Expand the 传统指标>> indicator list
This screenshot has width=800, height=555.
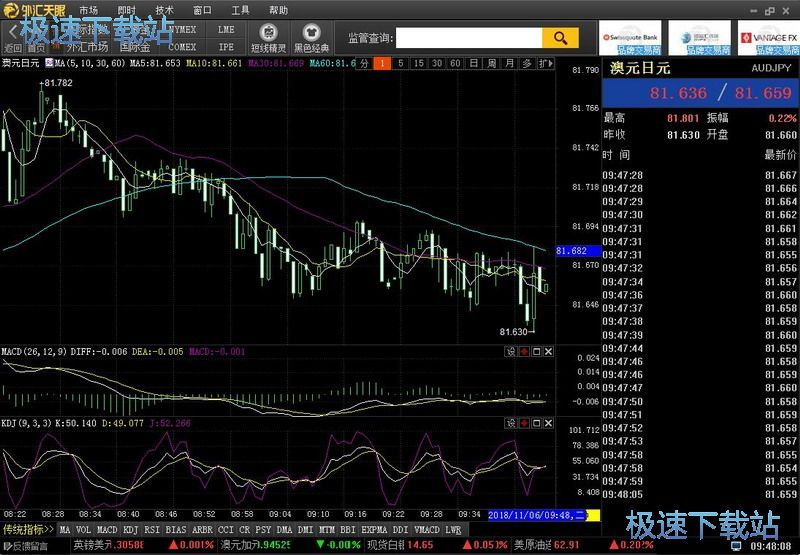coord(28,529)
